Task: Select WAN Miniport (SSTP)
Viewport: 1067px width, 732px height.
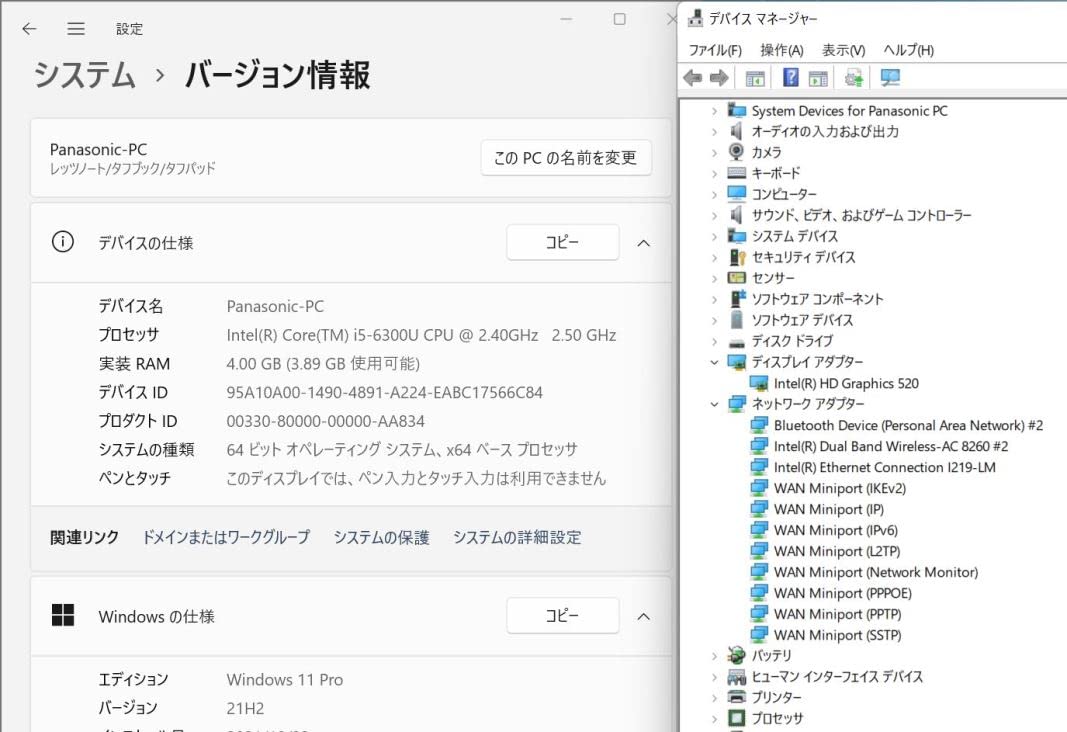Action: [838, 635]
